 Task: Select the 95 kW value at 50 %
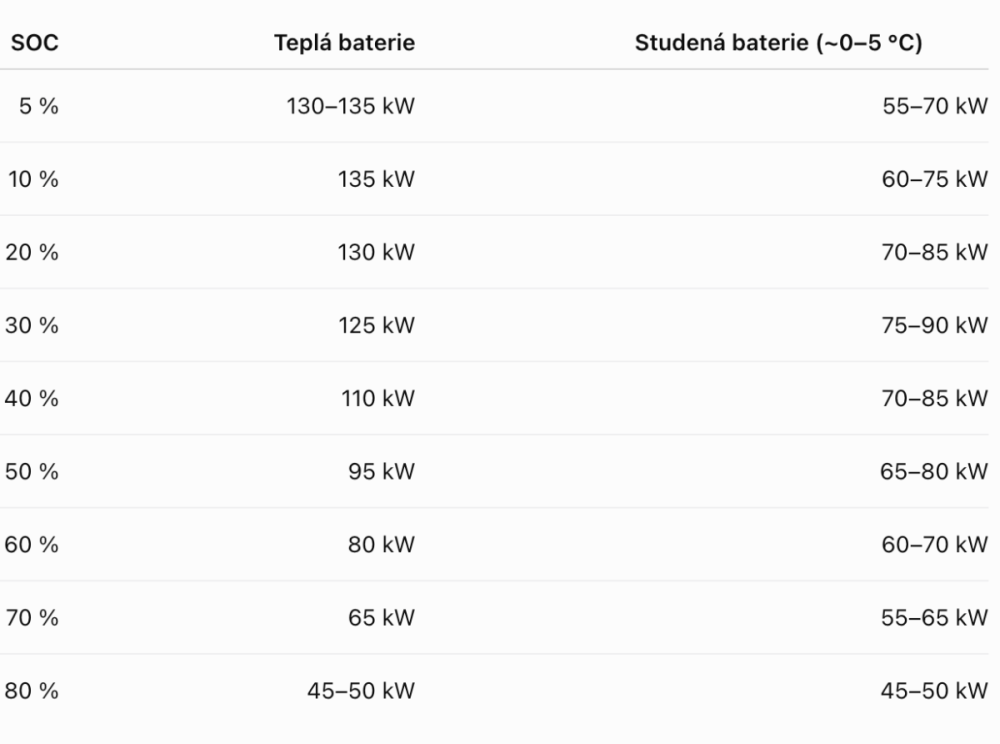(381, 472)
